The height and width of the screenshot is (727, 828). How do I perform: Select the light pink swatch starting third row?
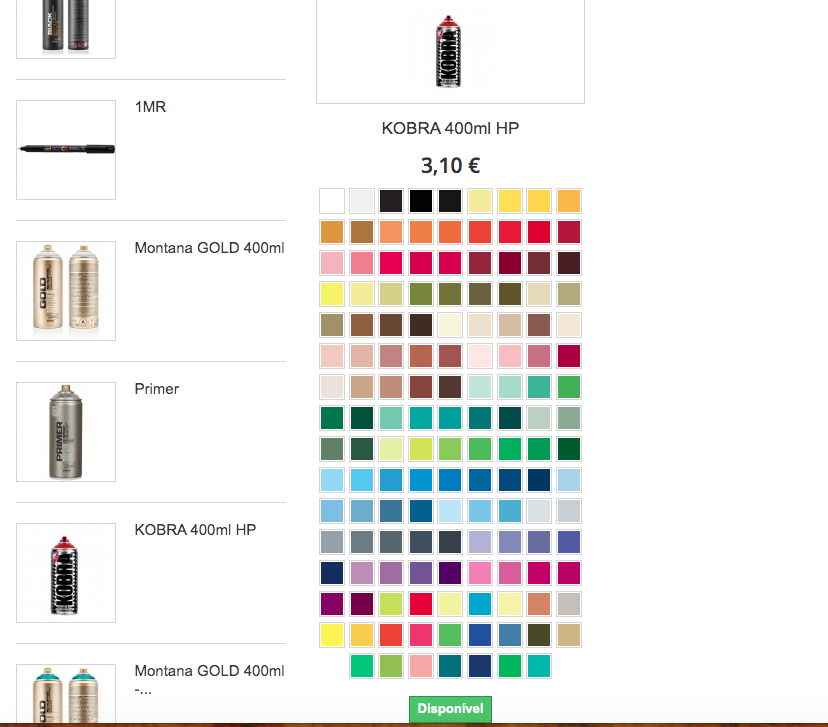click(332, 263)
